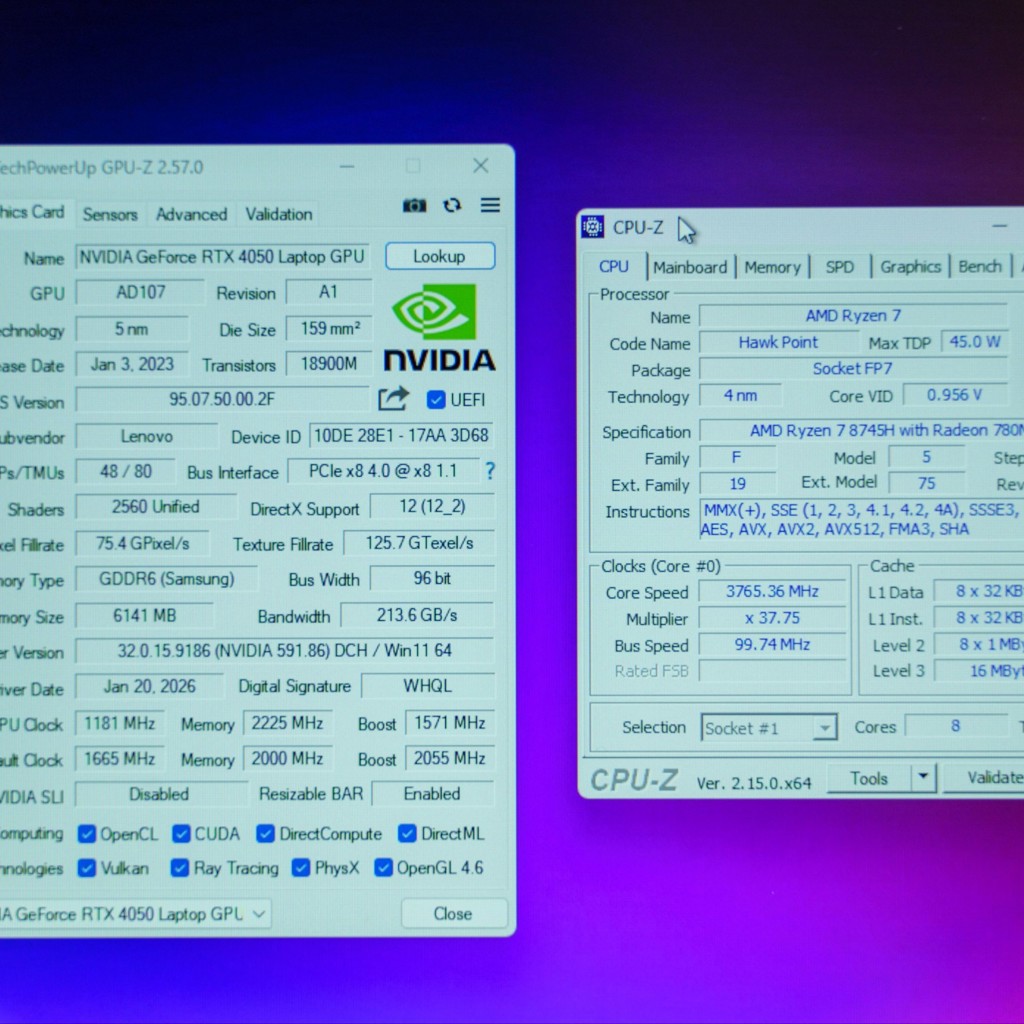Open the Memory tab in CPU-Z
This screenshot has height=1024, width=1024.
pos(773,267)
